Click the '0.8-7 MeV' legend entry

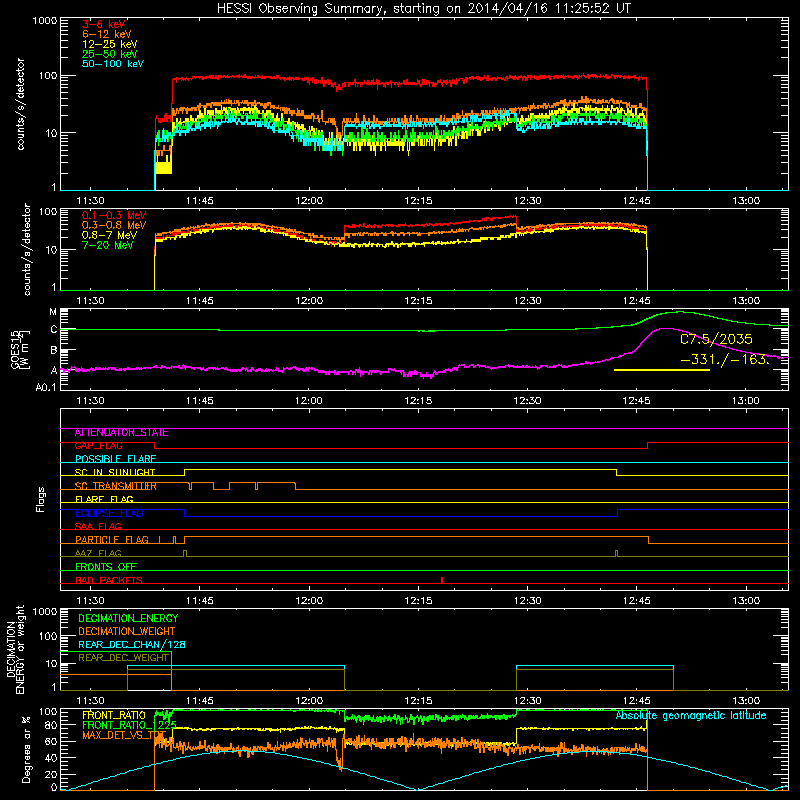click(x=109, y=235)
